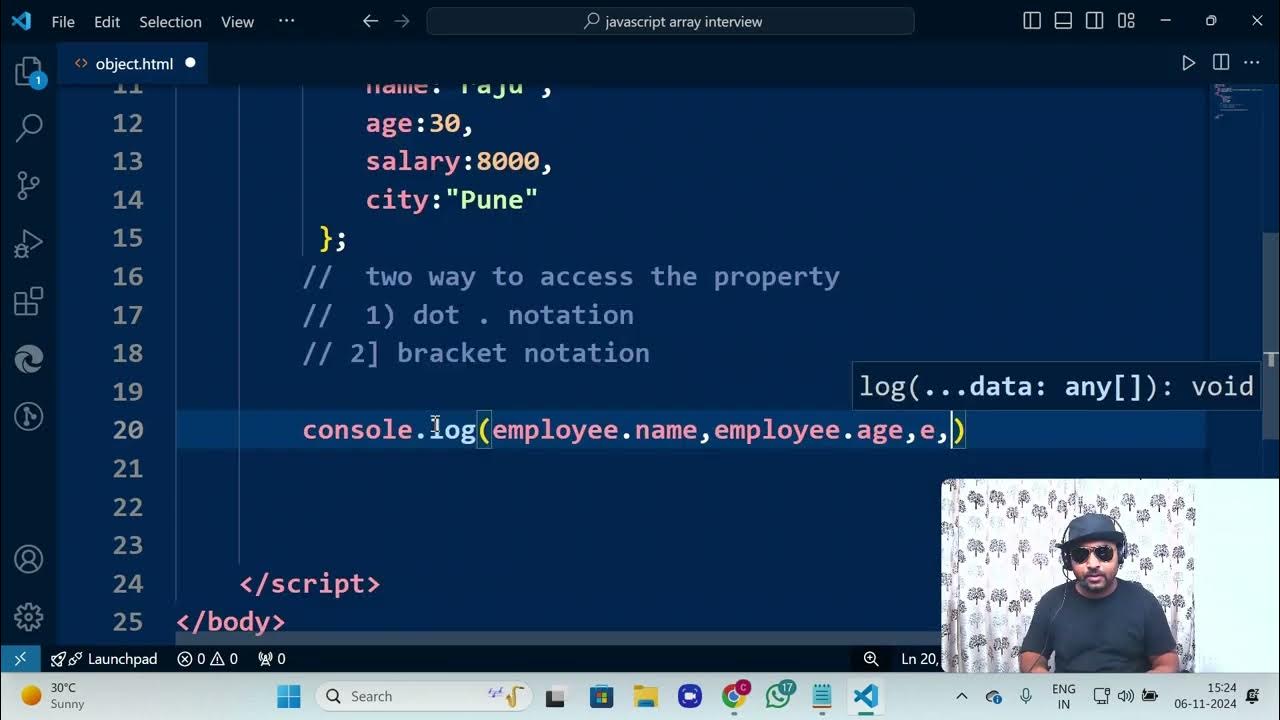Open the weather widget showing 30°C Sunny
Viewport: 1280px width, 720px height.
point(52,696)
